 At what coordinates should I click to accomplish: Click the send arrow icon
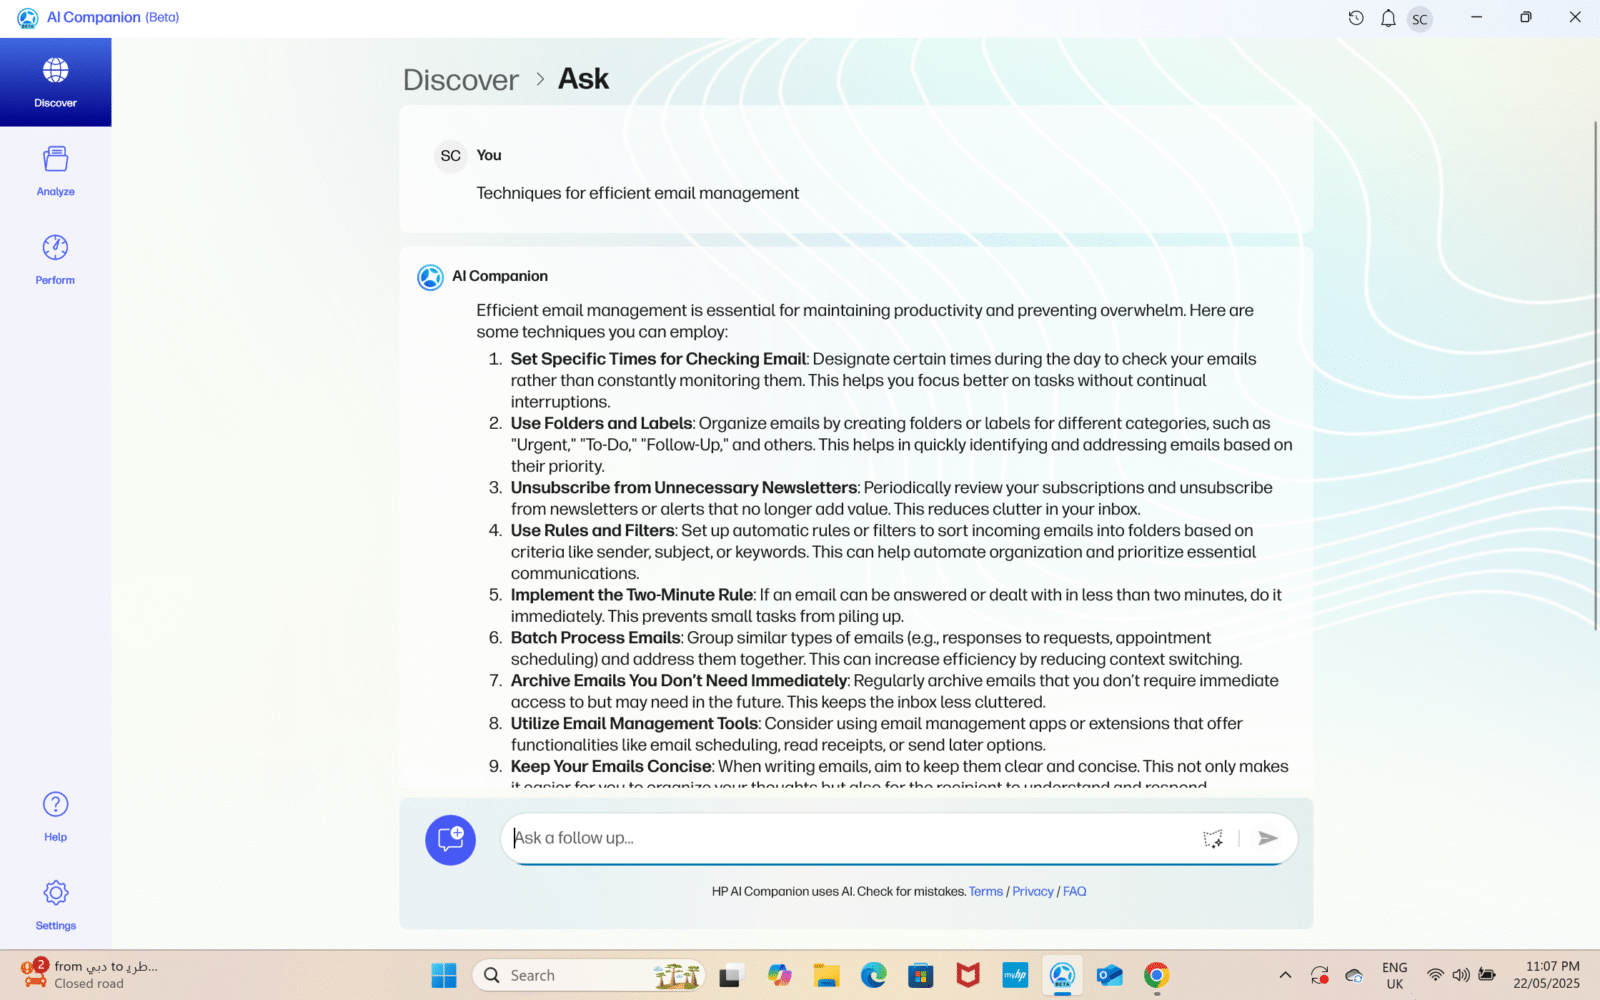coord(1268,838)
